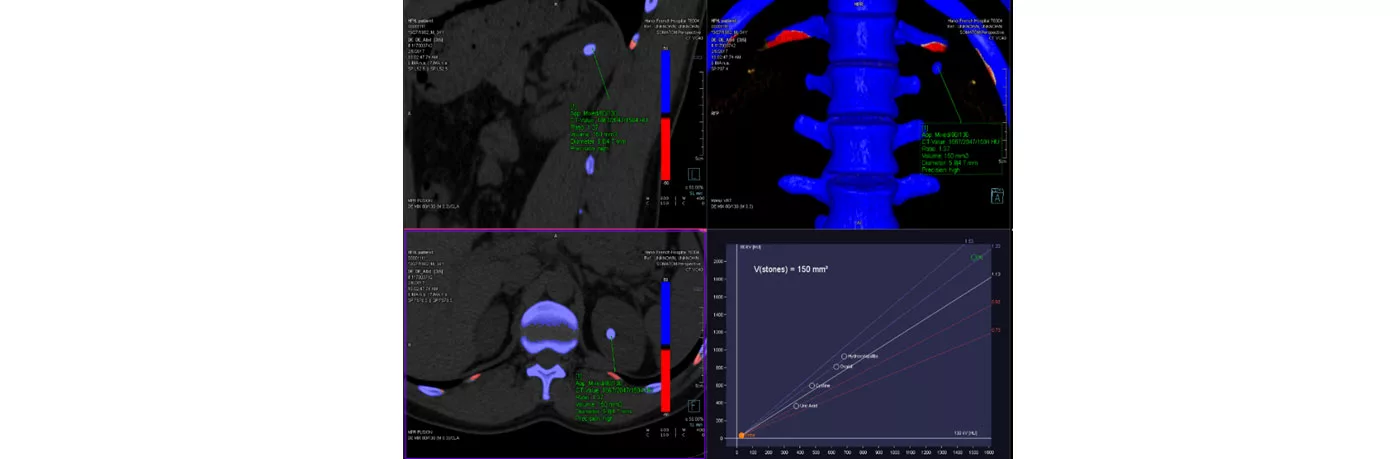Select the Uric Acid reference point on the graph
Viewport: 1400px width, 459px height.
tap(796, 405)
